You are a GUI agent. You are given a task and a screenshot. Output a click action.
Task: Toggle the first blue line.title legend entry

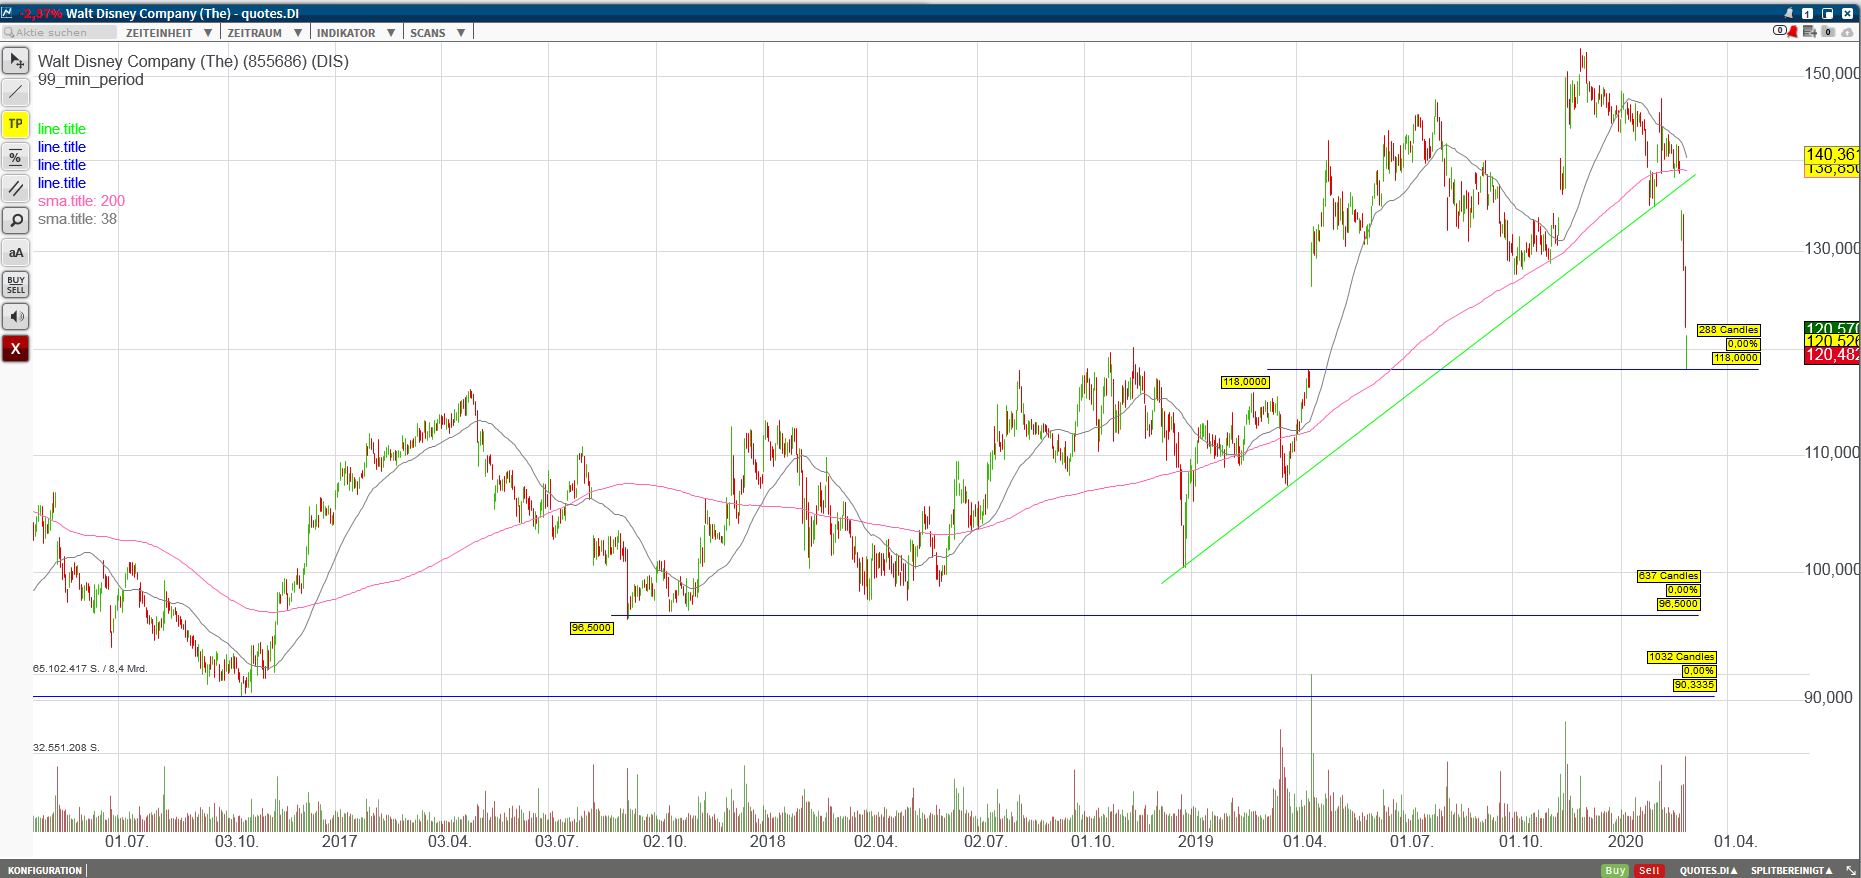62,147
